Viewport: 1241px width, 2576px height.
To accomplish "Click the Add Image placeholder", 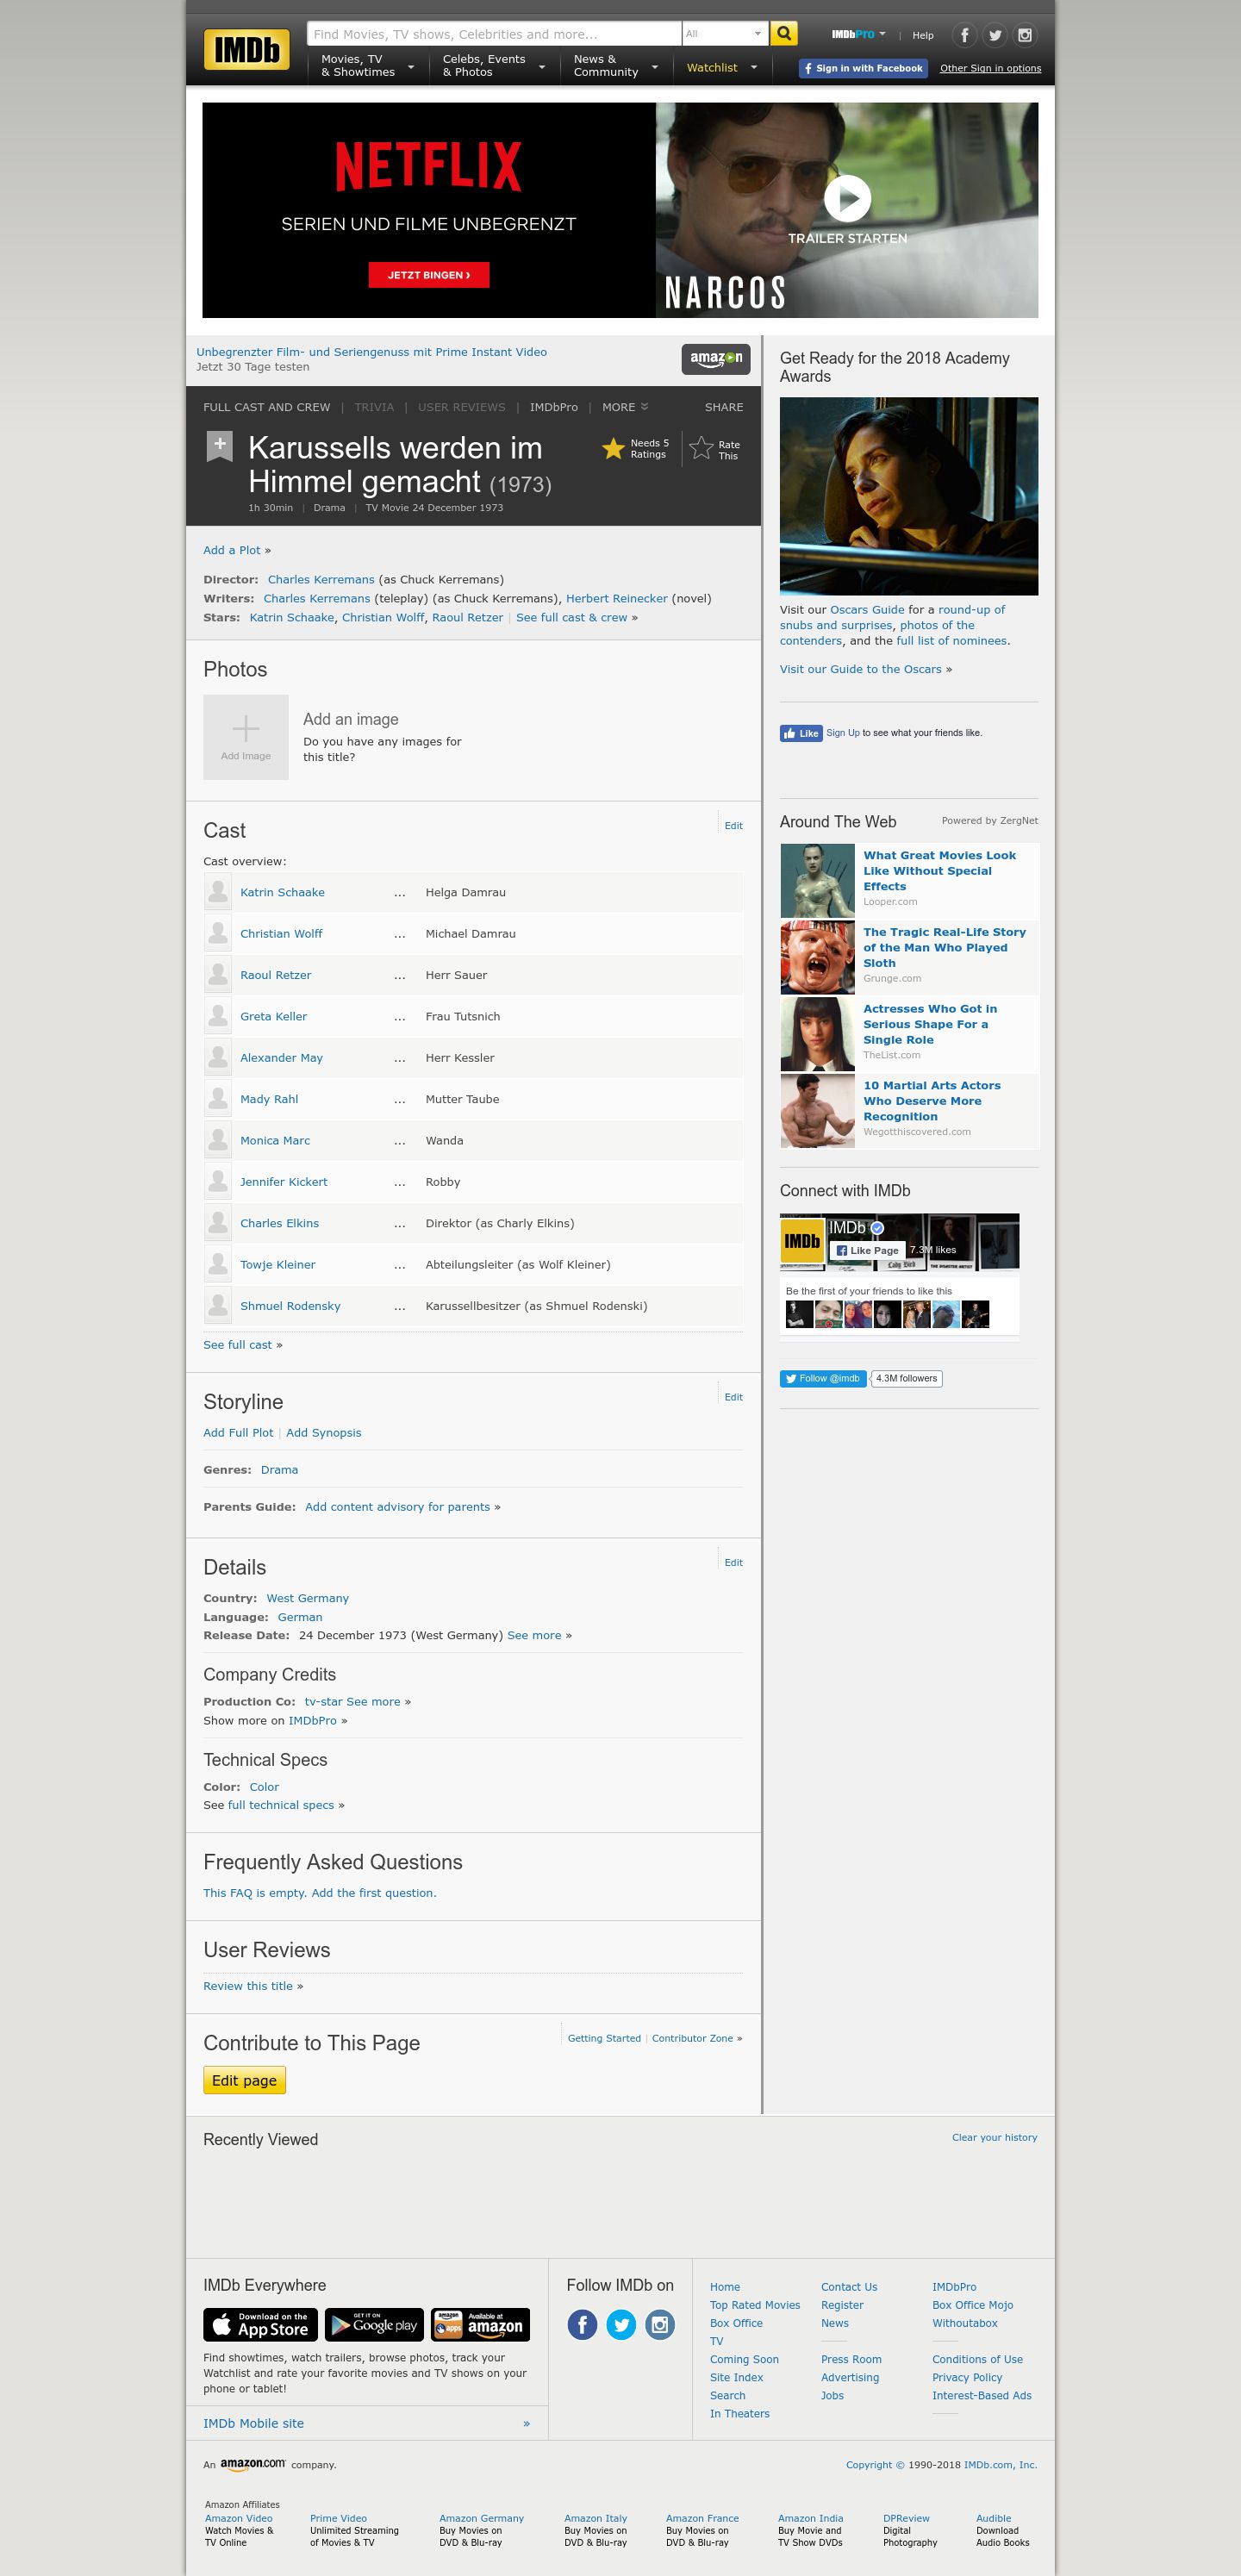I will pos(246,737).
